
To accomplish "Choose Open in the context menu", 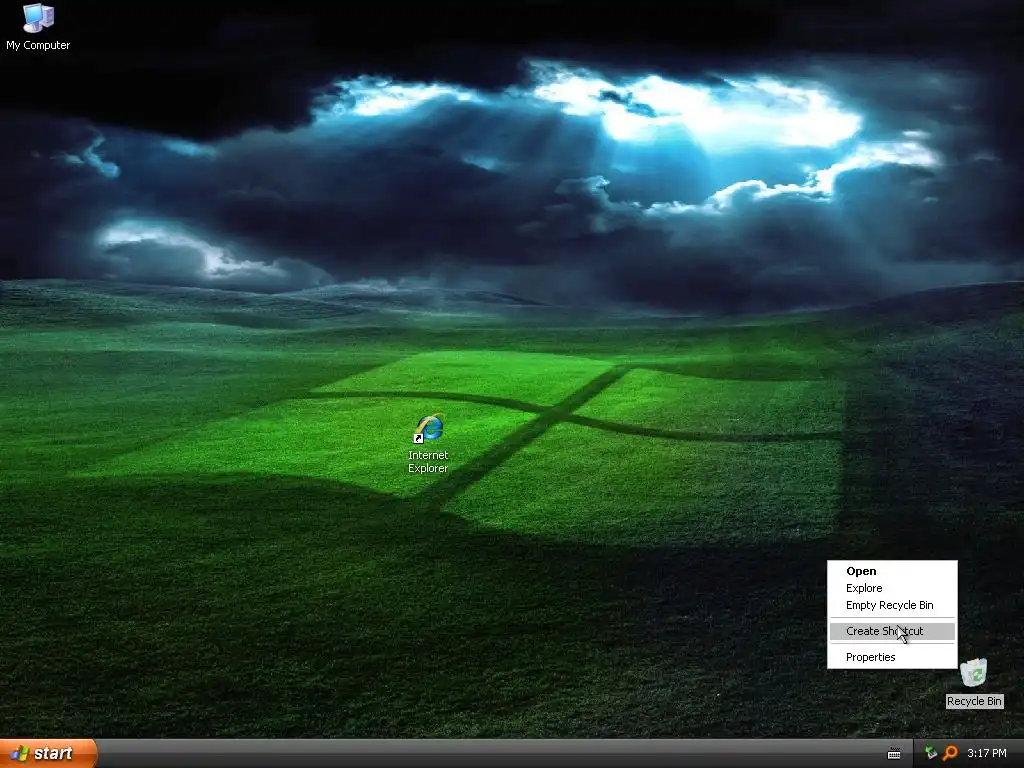I will [x=892, y=571].
